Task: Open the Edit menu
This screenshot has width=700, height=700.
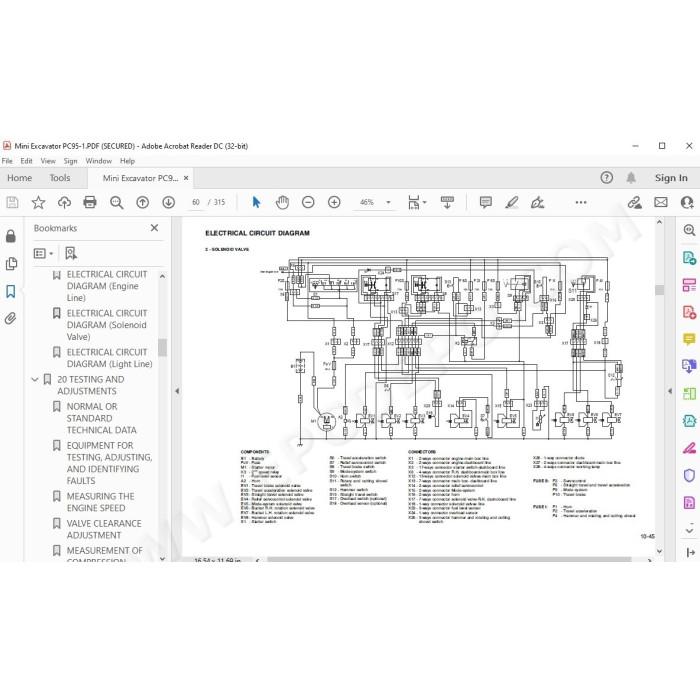Action: 26,161
